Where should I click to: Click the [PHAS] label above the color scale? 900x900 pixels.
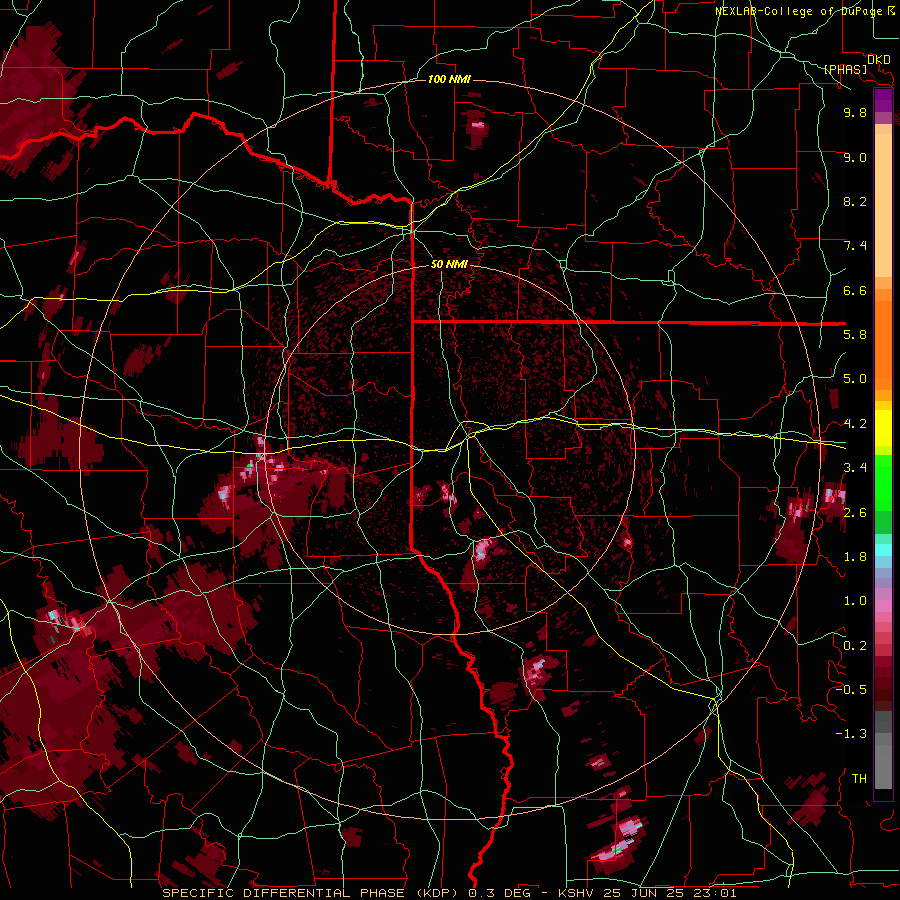[845, 70]
